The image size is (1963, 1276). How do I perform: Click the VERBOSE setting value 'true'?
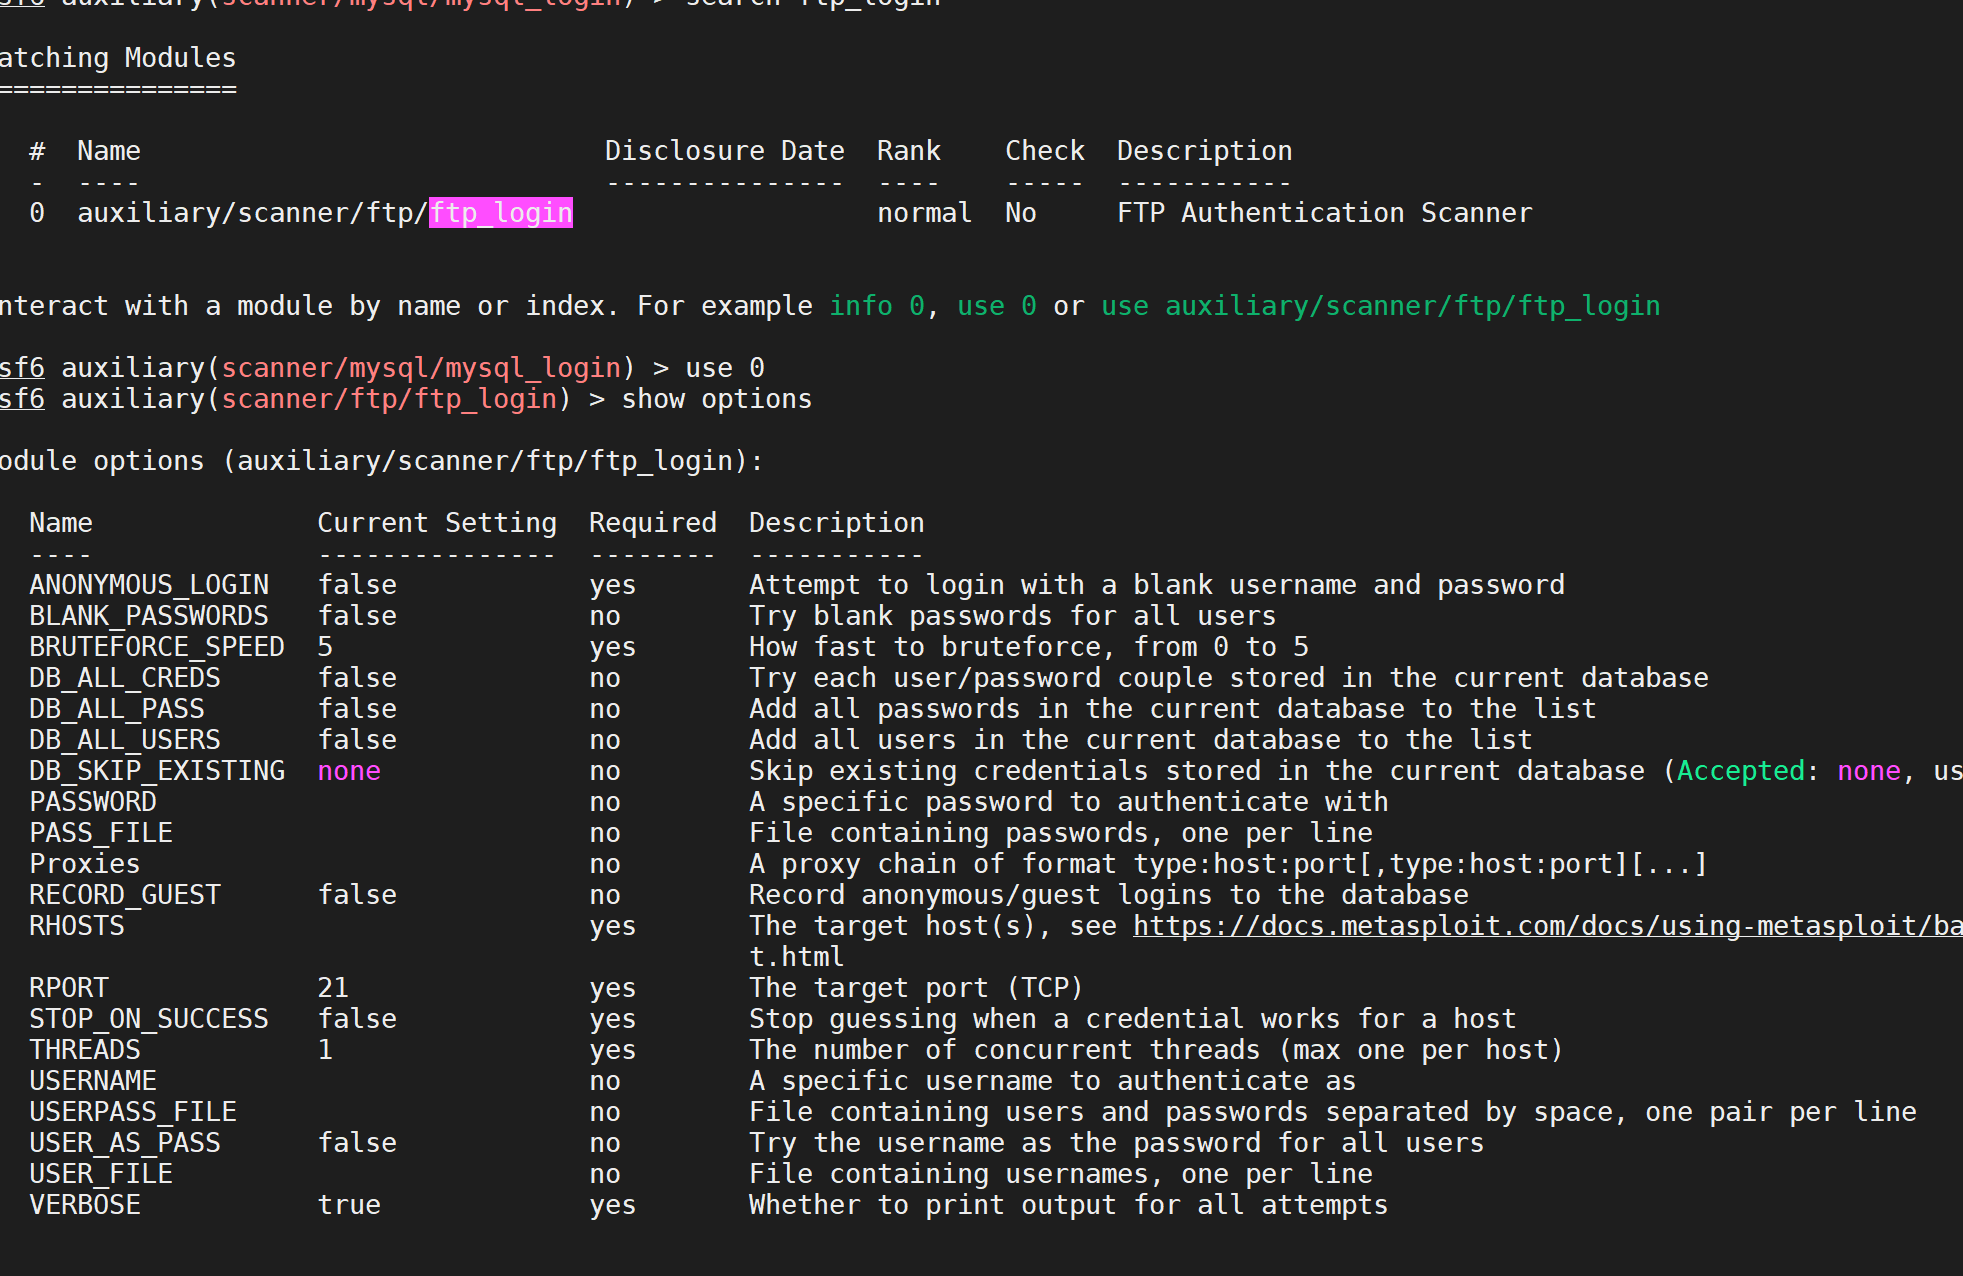[349, 1205]
